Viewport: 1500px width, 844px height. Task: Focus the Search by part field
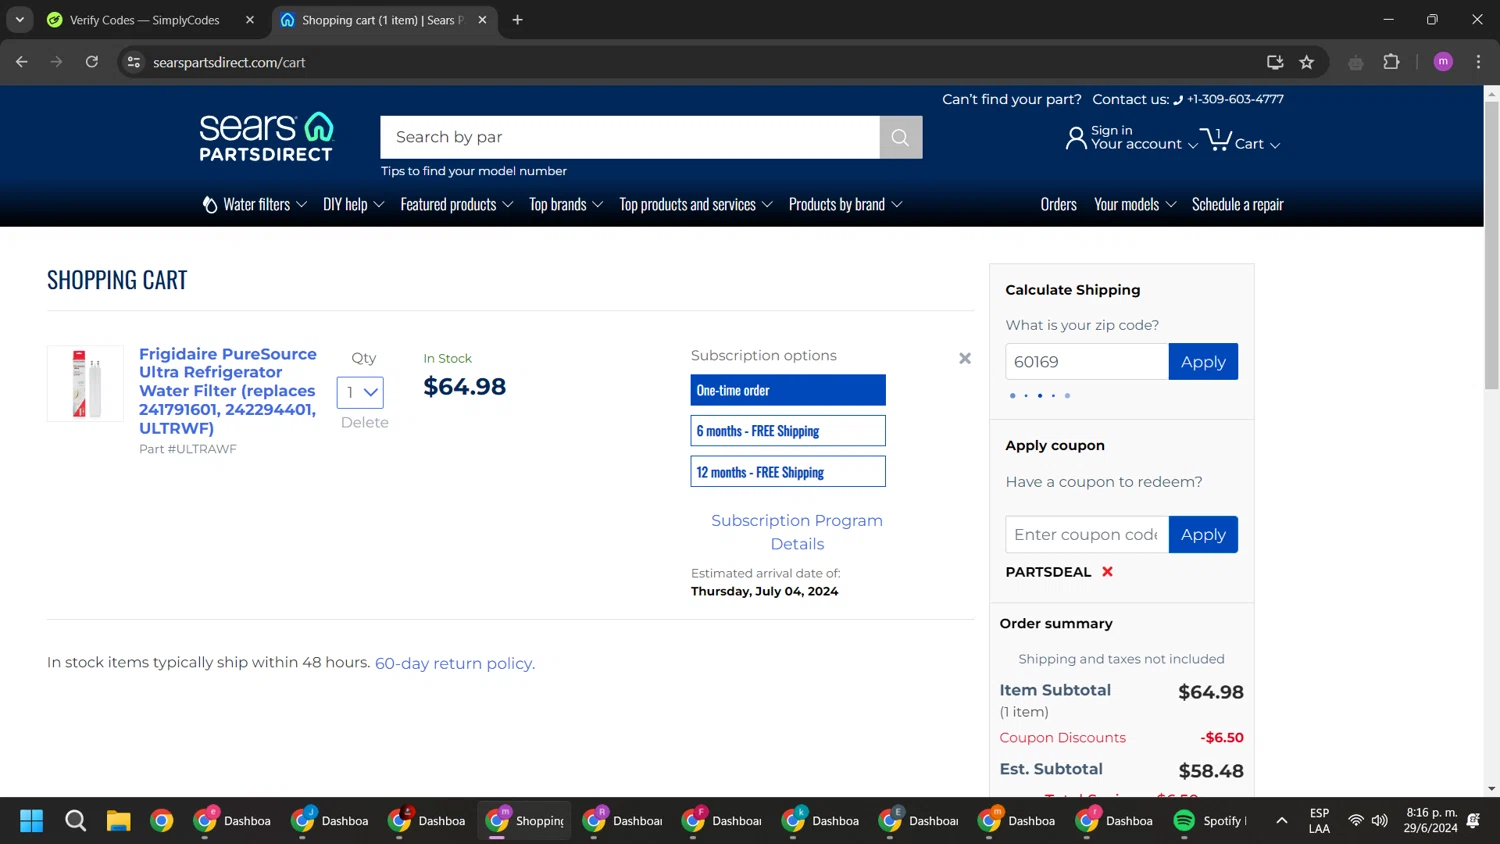[630, 137]
